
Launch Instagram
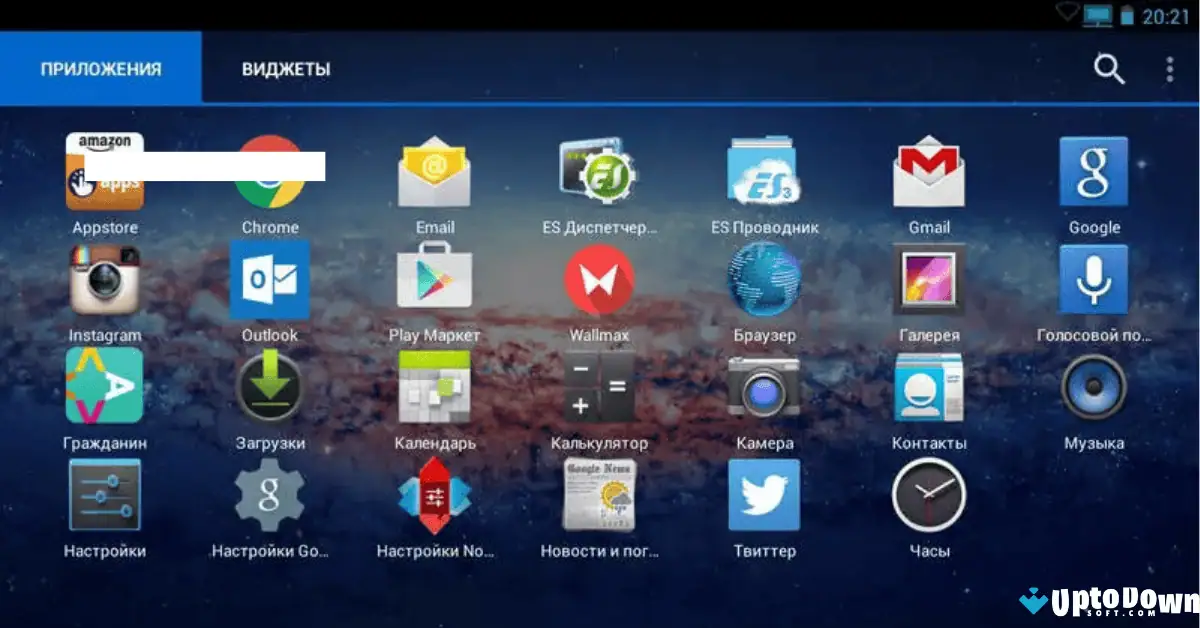(105, 281)
